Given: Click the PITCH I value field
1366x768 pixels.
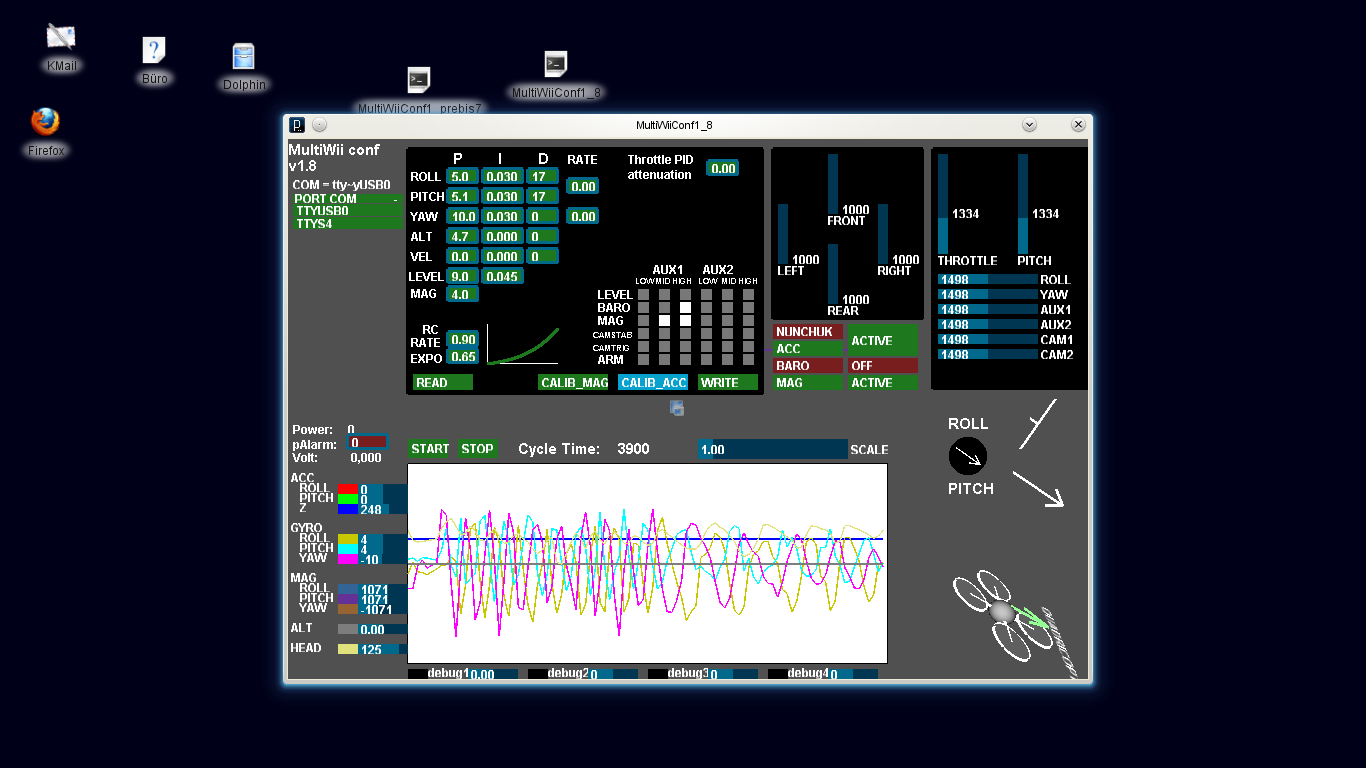Looking at the screenshot, I should pos(501,196).
